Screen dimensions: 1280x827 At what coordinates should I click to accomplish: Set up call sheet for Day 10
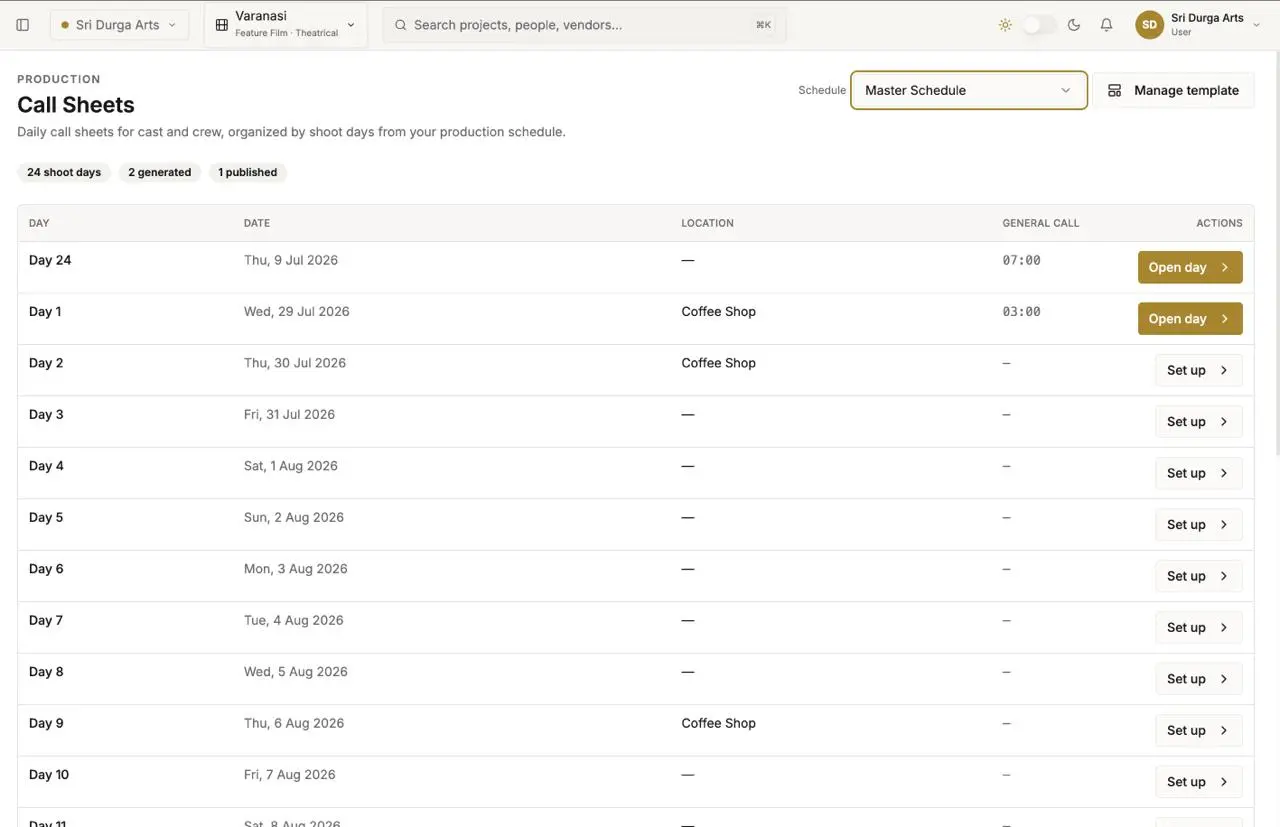1198,782
